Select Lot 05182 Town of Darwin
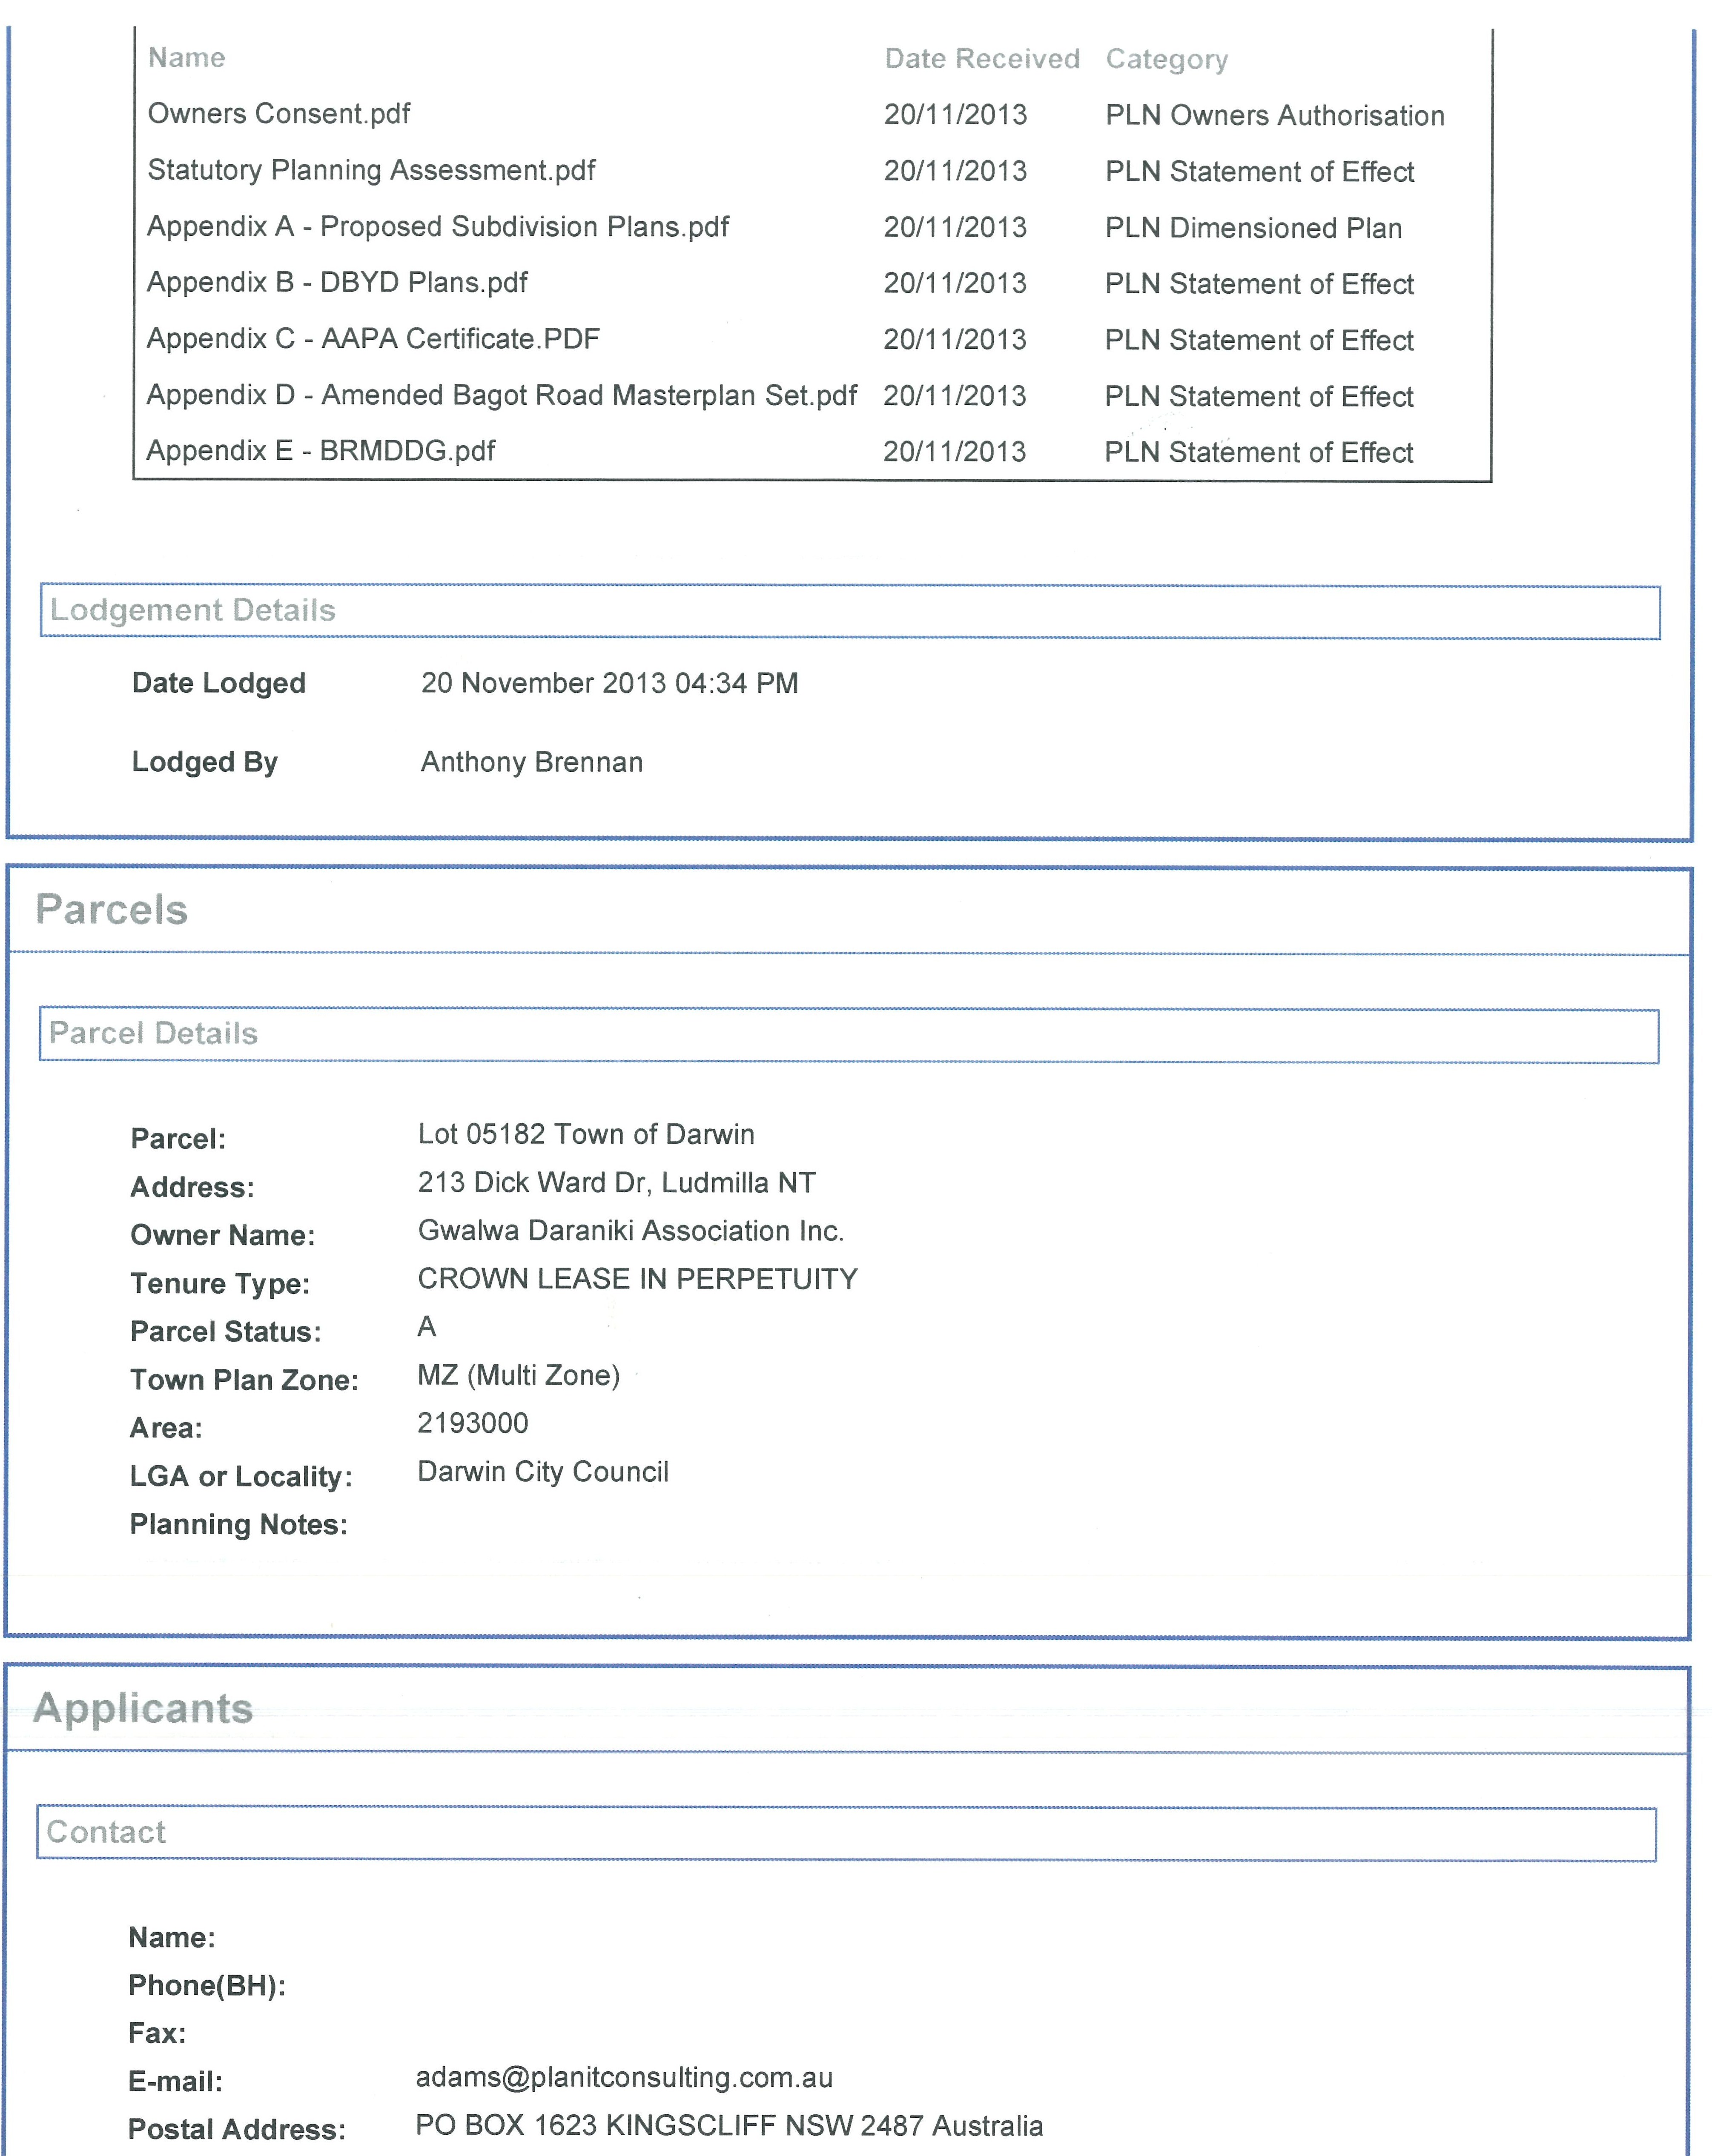This screenshot has height=2156, width=1712. tap(586, 1134)
